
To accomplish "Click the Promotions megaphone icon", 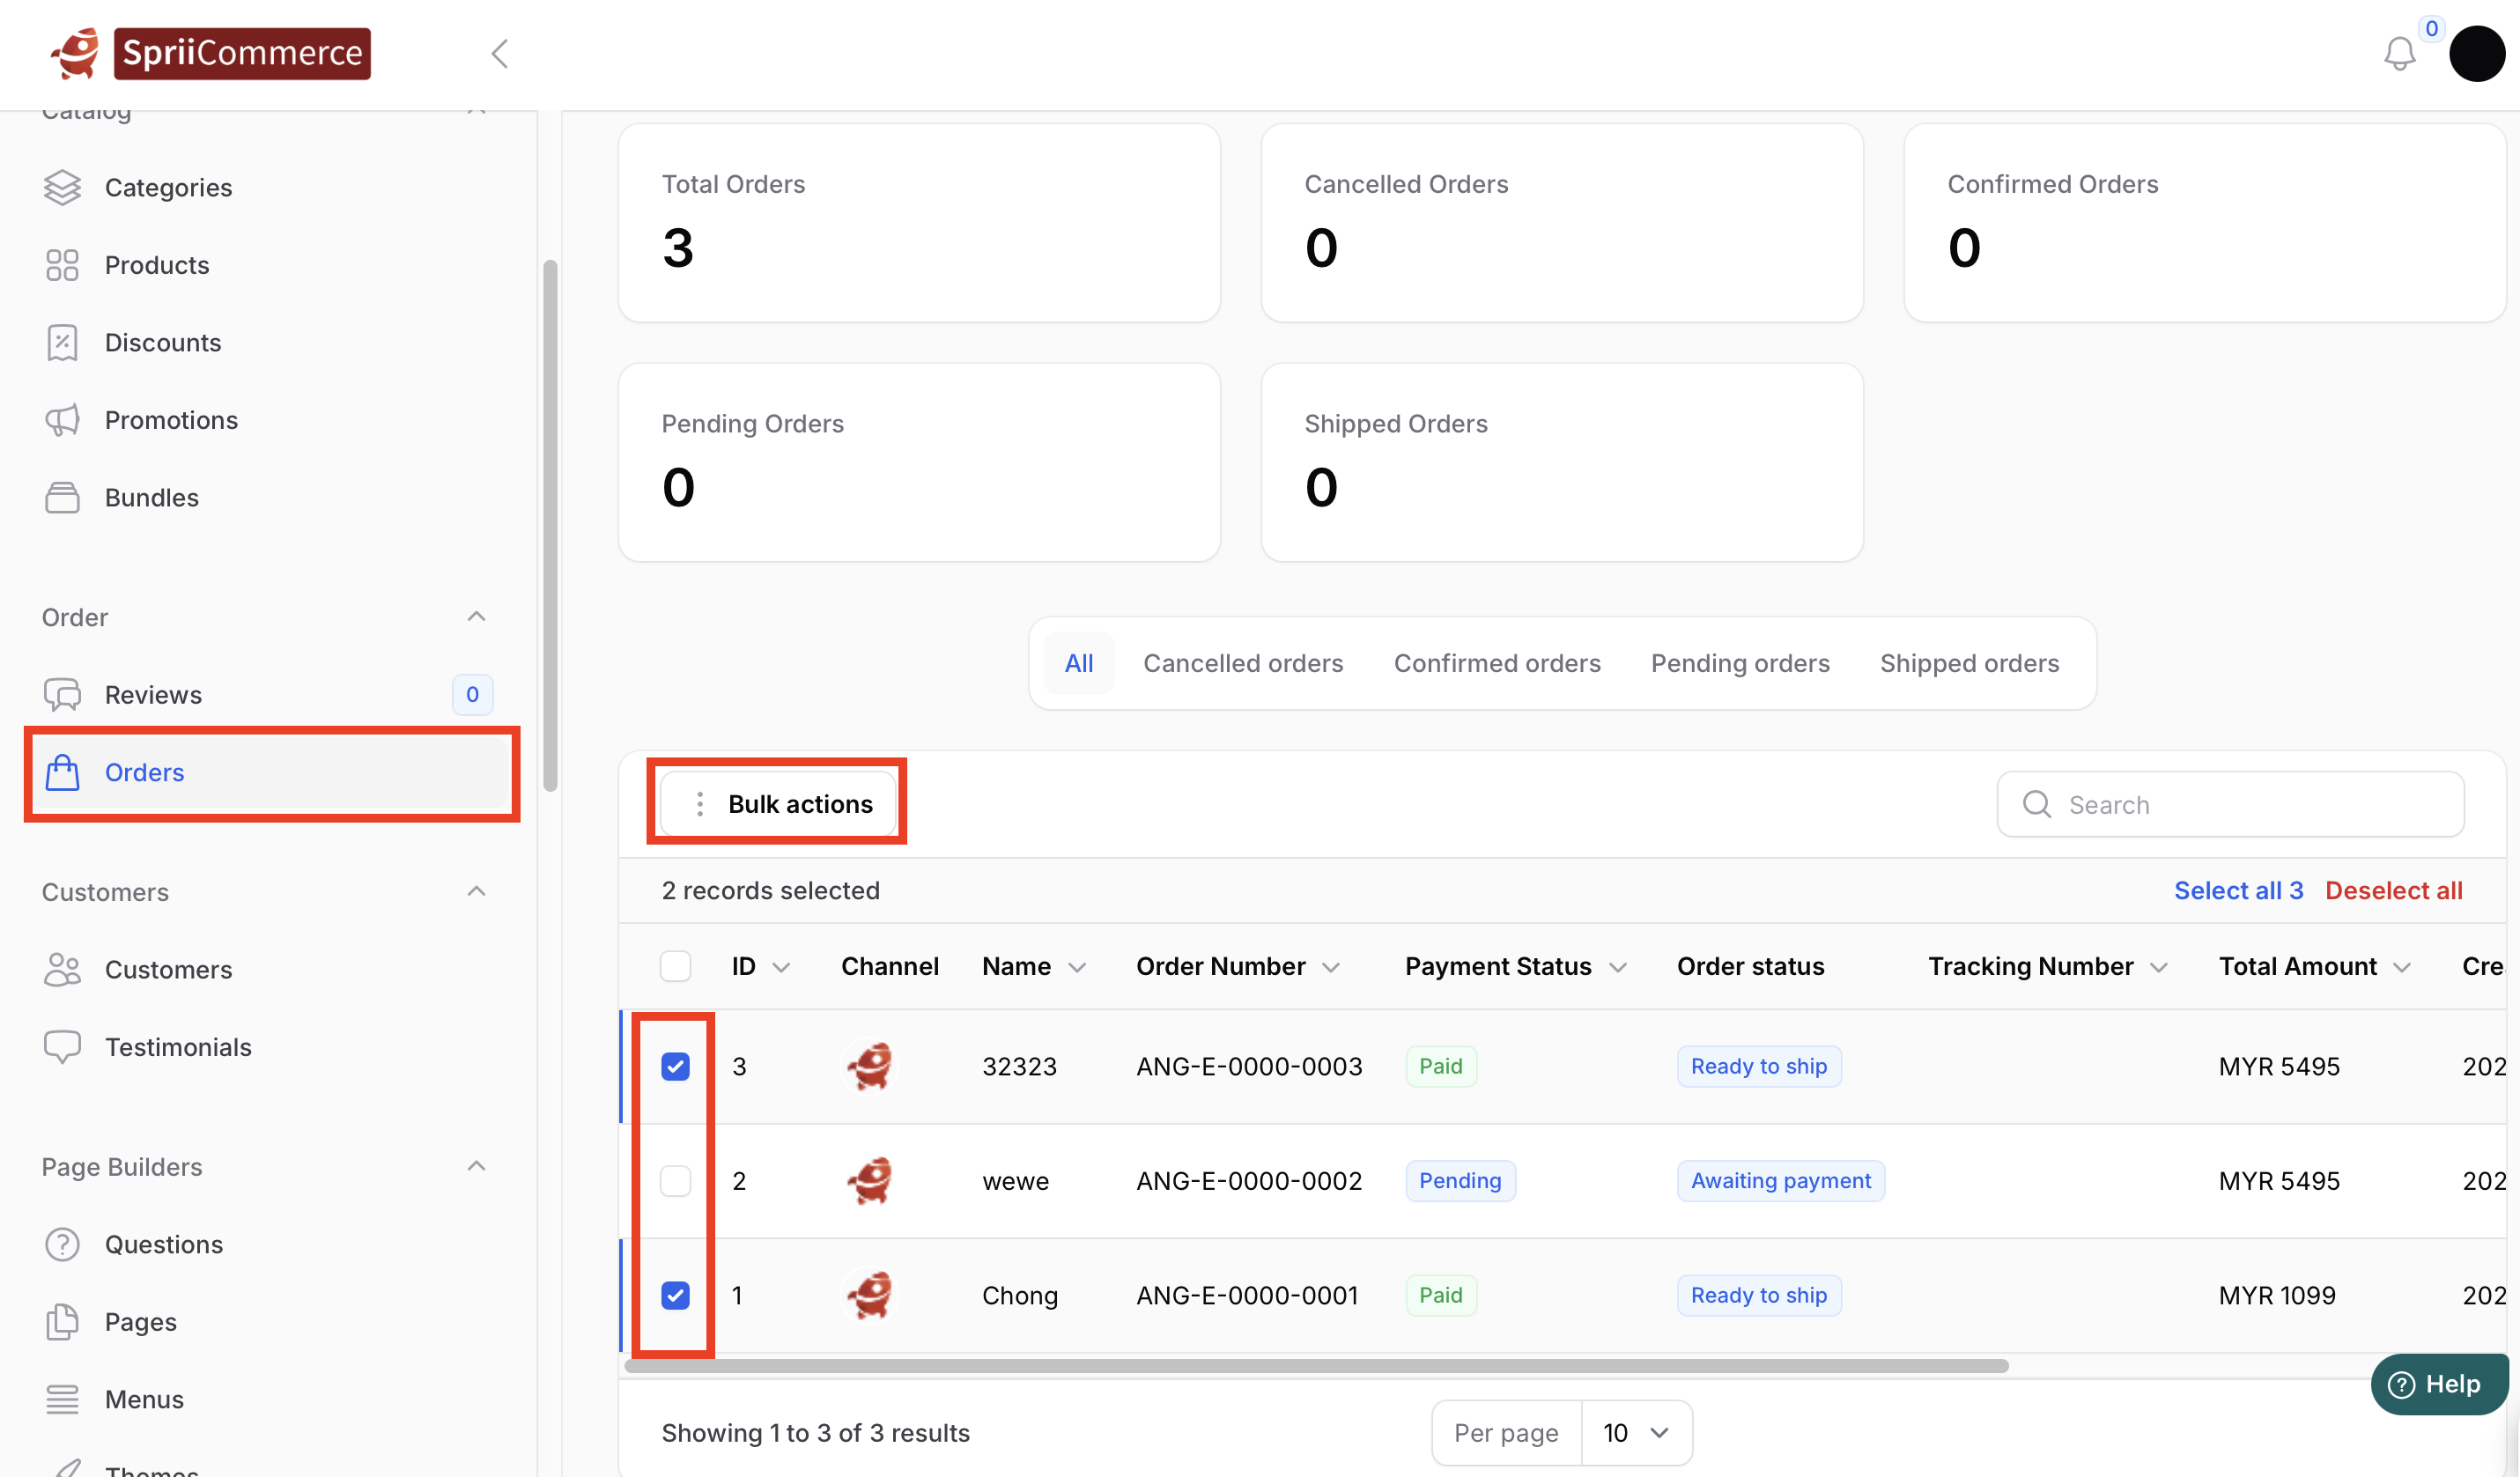I will [62, 420].
